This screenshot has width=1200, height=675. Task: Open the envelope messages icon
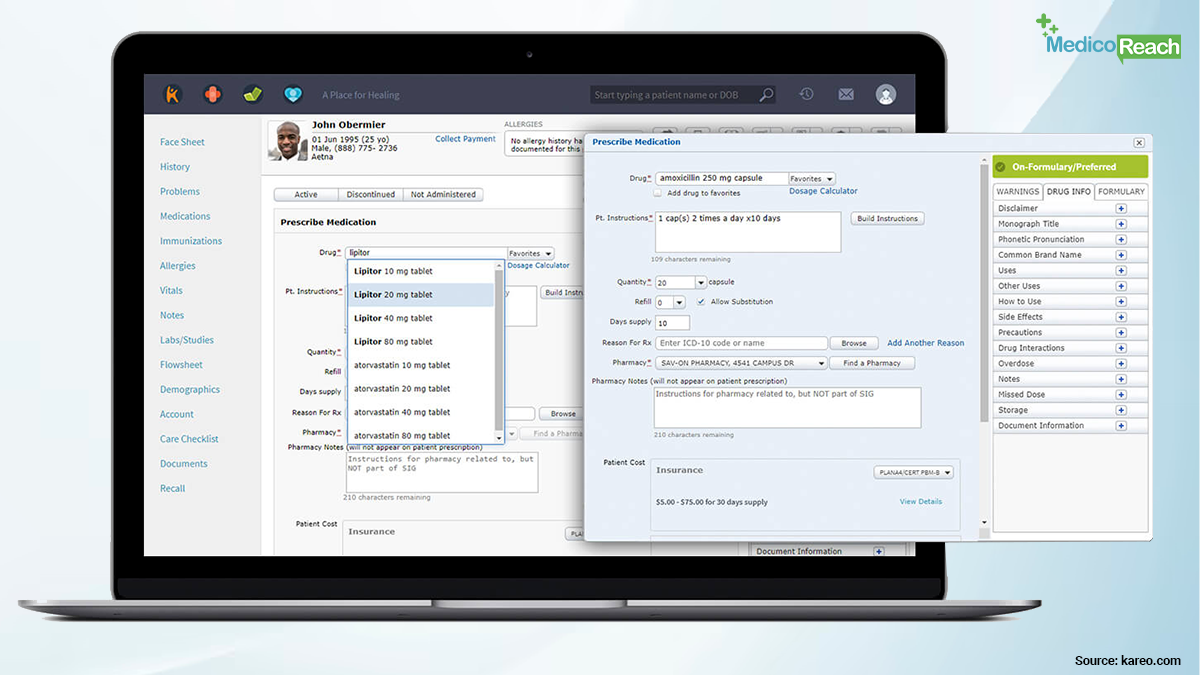(x=846, y=95)
